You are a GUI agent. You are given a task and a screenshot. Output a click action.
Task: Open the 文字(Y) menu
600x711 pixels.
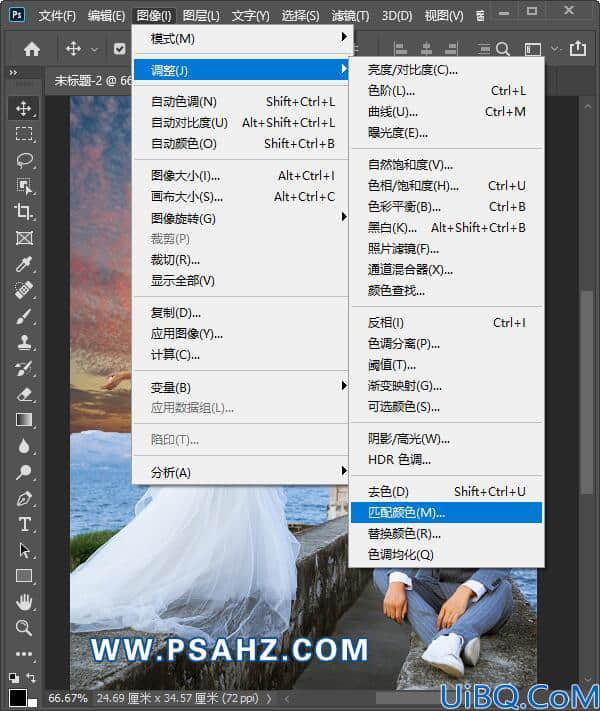[250, 16]
